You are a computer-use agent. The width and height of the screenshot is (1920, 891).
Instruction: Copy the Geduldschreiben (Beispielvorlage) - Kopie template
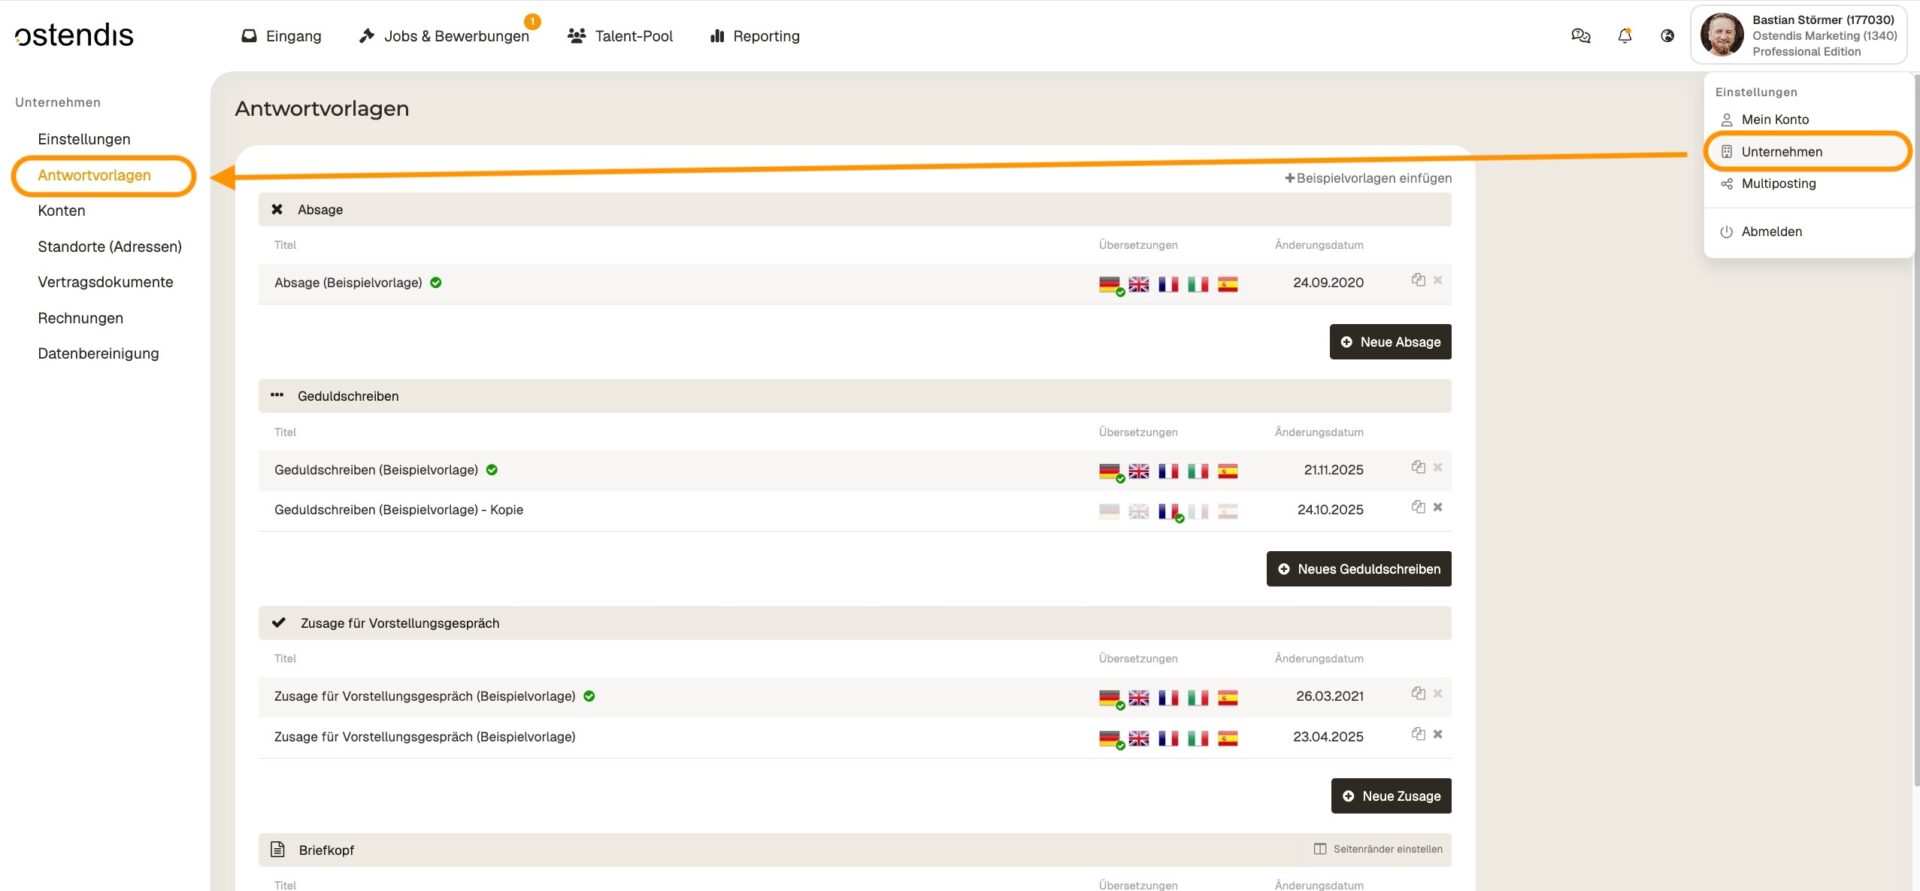(1418, 507)
